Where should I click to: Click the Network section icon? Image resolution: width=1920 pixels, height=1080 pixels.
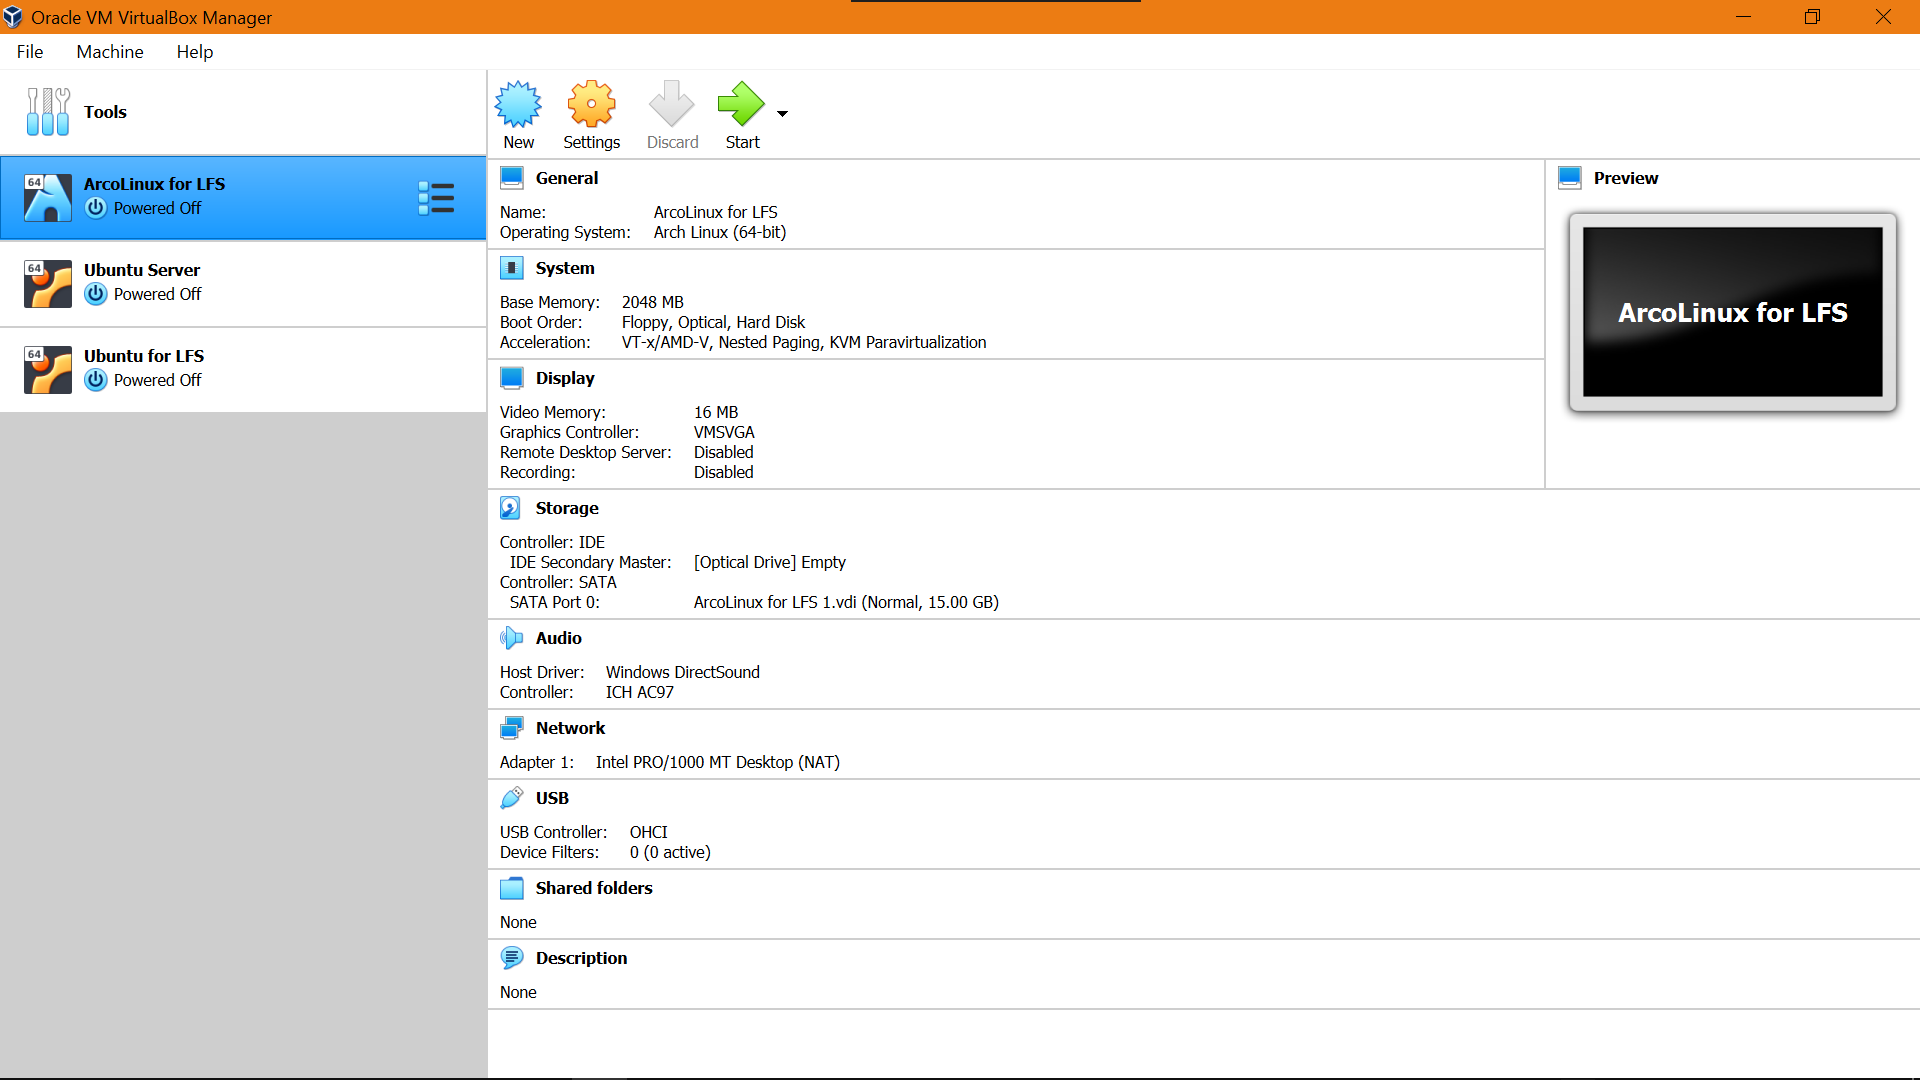pos(512,728)
